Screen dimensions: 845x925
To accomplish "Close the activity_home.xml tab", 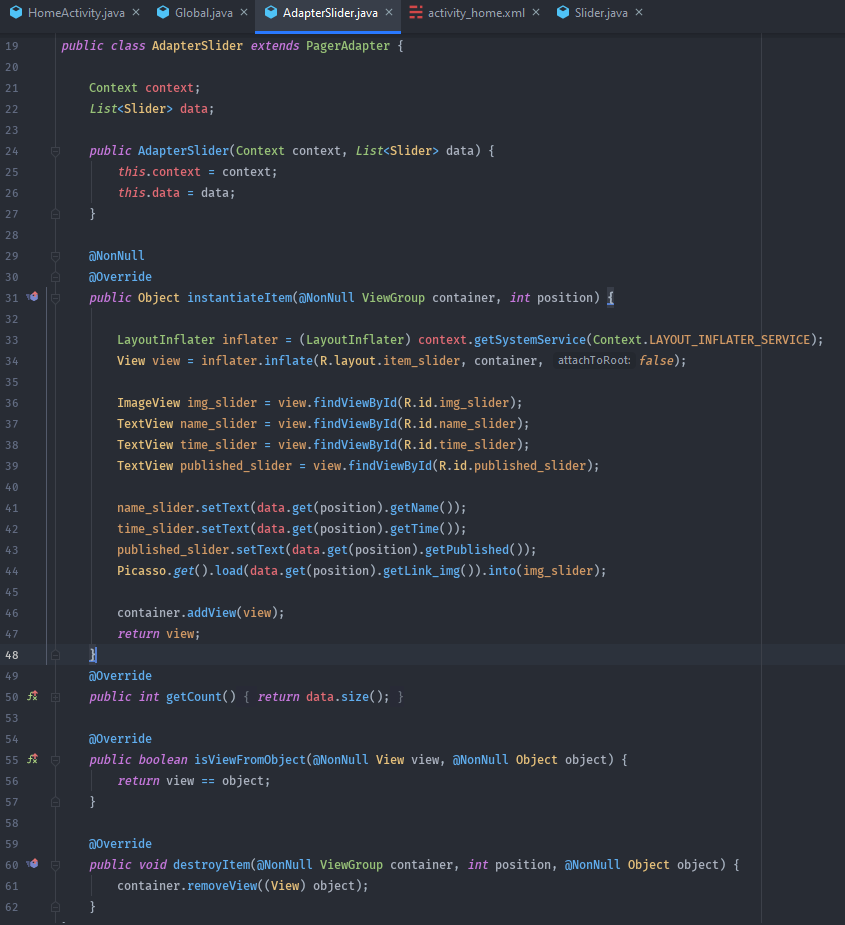I will point(536,12).
